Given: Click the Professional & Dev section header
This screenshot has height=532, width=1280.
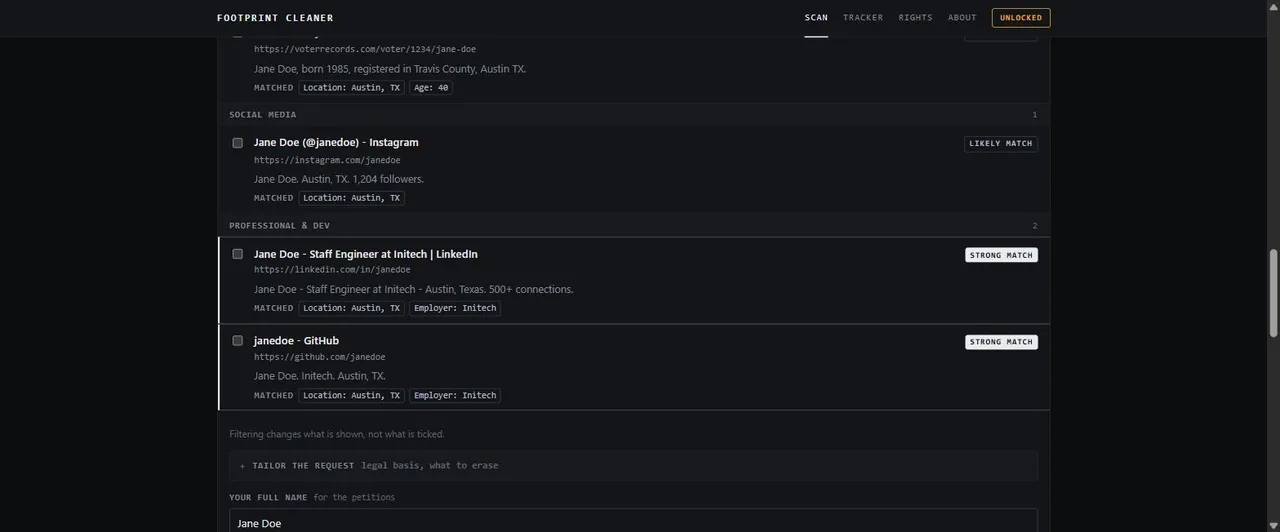Looking at the screenshot, I should [x=633, y=226].
